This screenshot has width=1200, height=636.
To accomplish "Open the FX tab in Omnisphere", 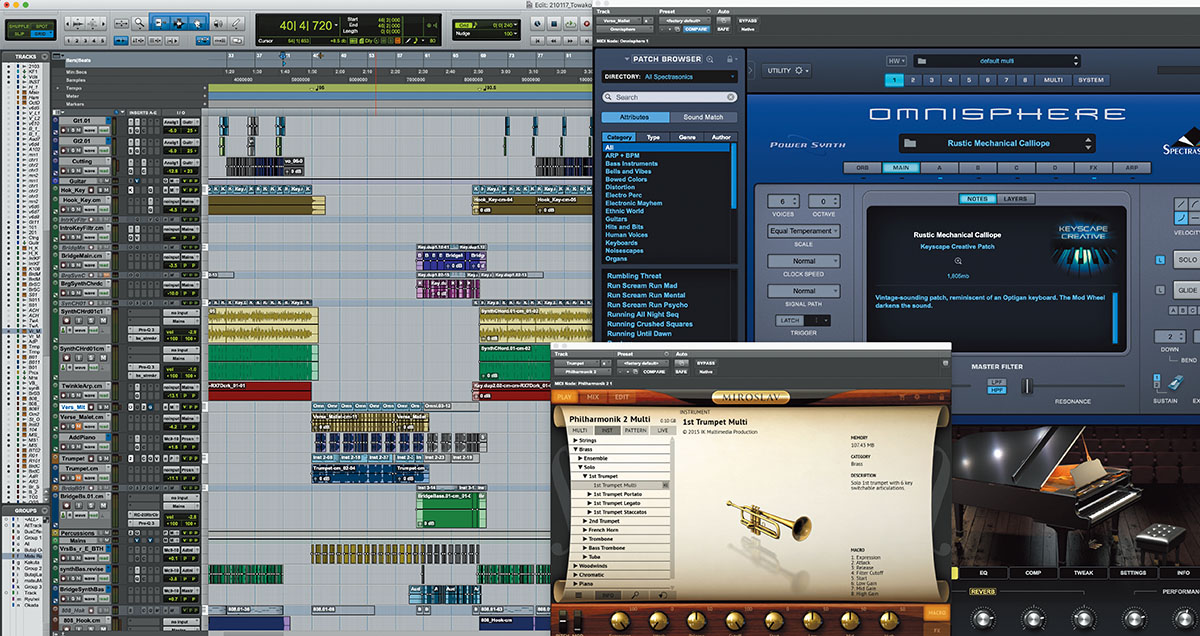I will tap(1092, 168).
